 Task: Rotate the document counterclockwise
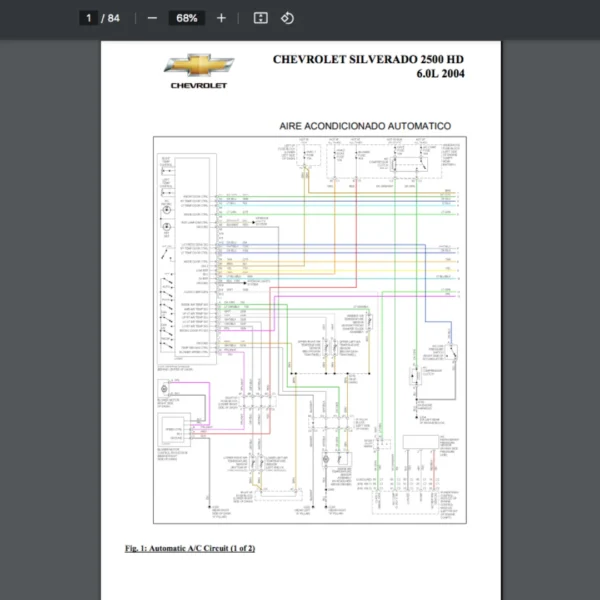click(x=287, y=18)
